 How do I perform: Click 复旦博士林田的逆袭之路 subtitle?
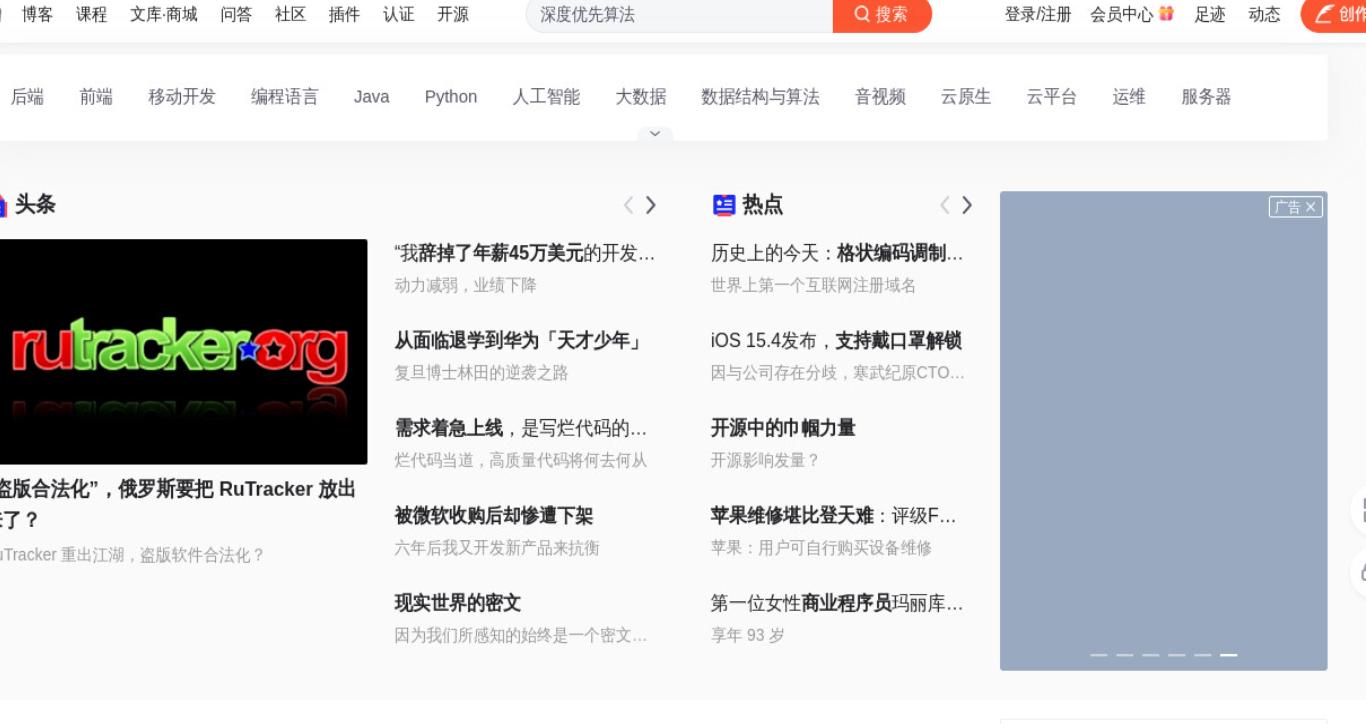click(x=481, y=373)
